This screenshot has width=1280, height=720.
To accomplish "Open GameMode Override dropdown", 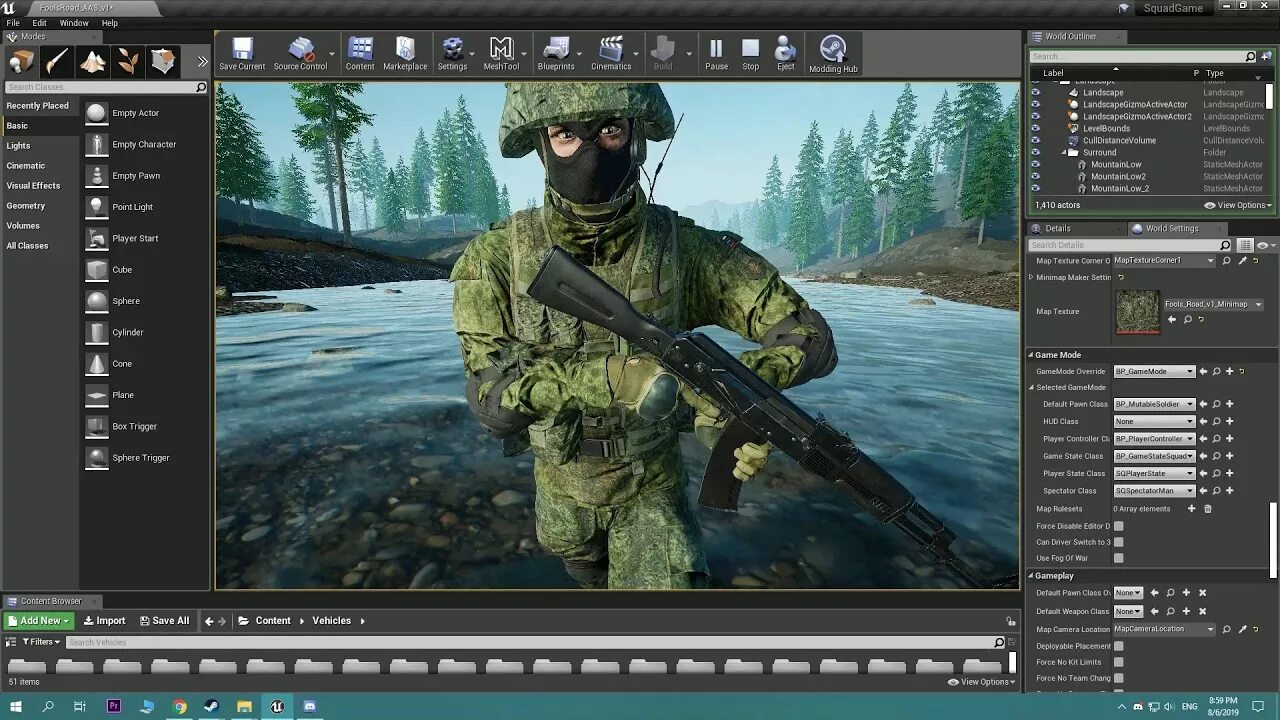I will (1154, 371).
